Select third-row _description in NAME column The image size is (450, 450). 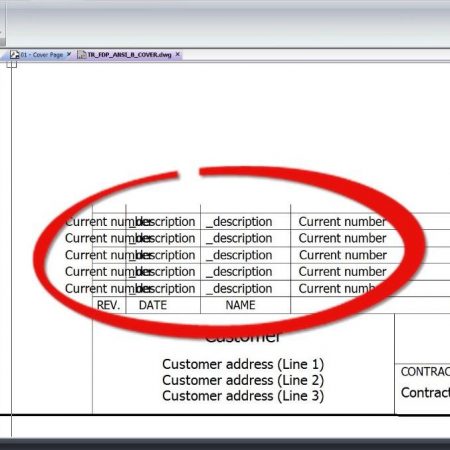[239, 255]
